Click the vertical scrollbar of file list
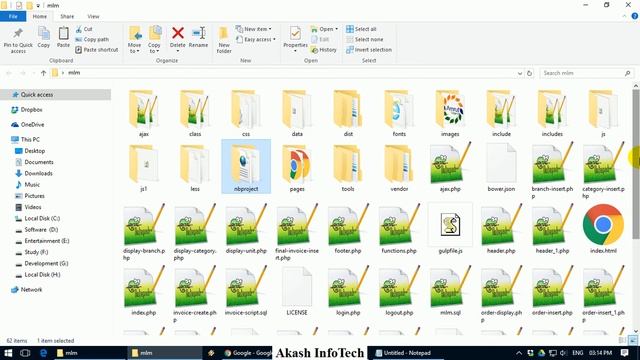Image resolution: width=640 pixels, height=360 pixels. click(x=636, y=163)
